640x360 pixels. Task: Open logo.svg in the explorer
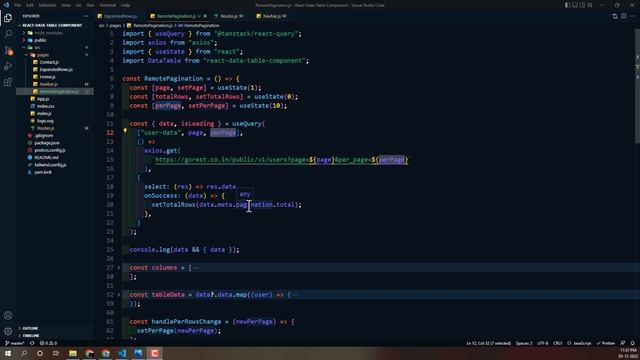coord(45,121)
